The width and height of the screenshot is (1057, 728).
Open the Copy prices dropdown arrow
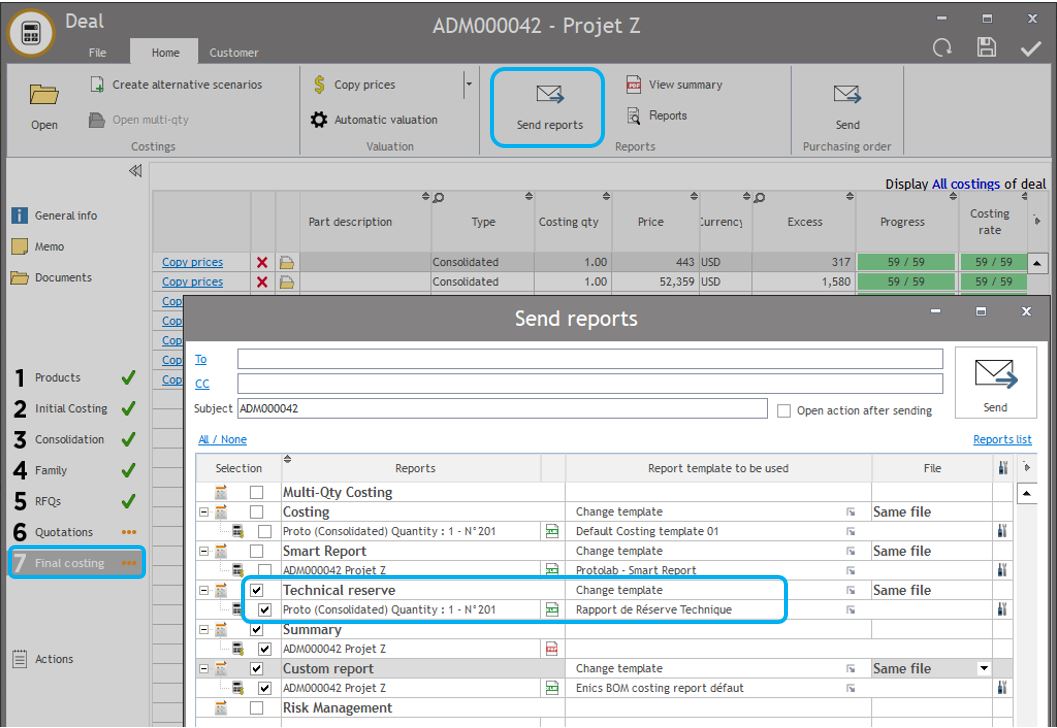pyautogui.click(x=468, y=85)
